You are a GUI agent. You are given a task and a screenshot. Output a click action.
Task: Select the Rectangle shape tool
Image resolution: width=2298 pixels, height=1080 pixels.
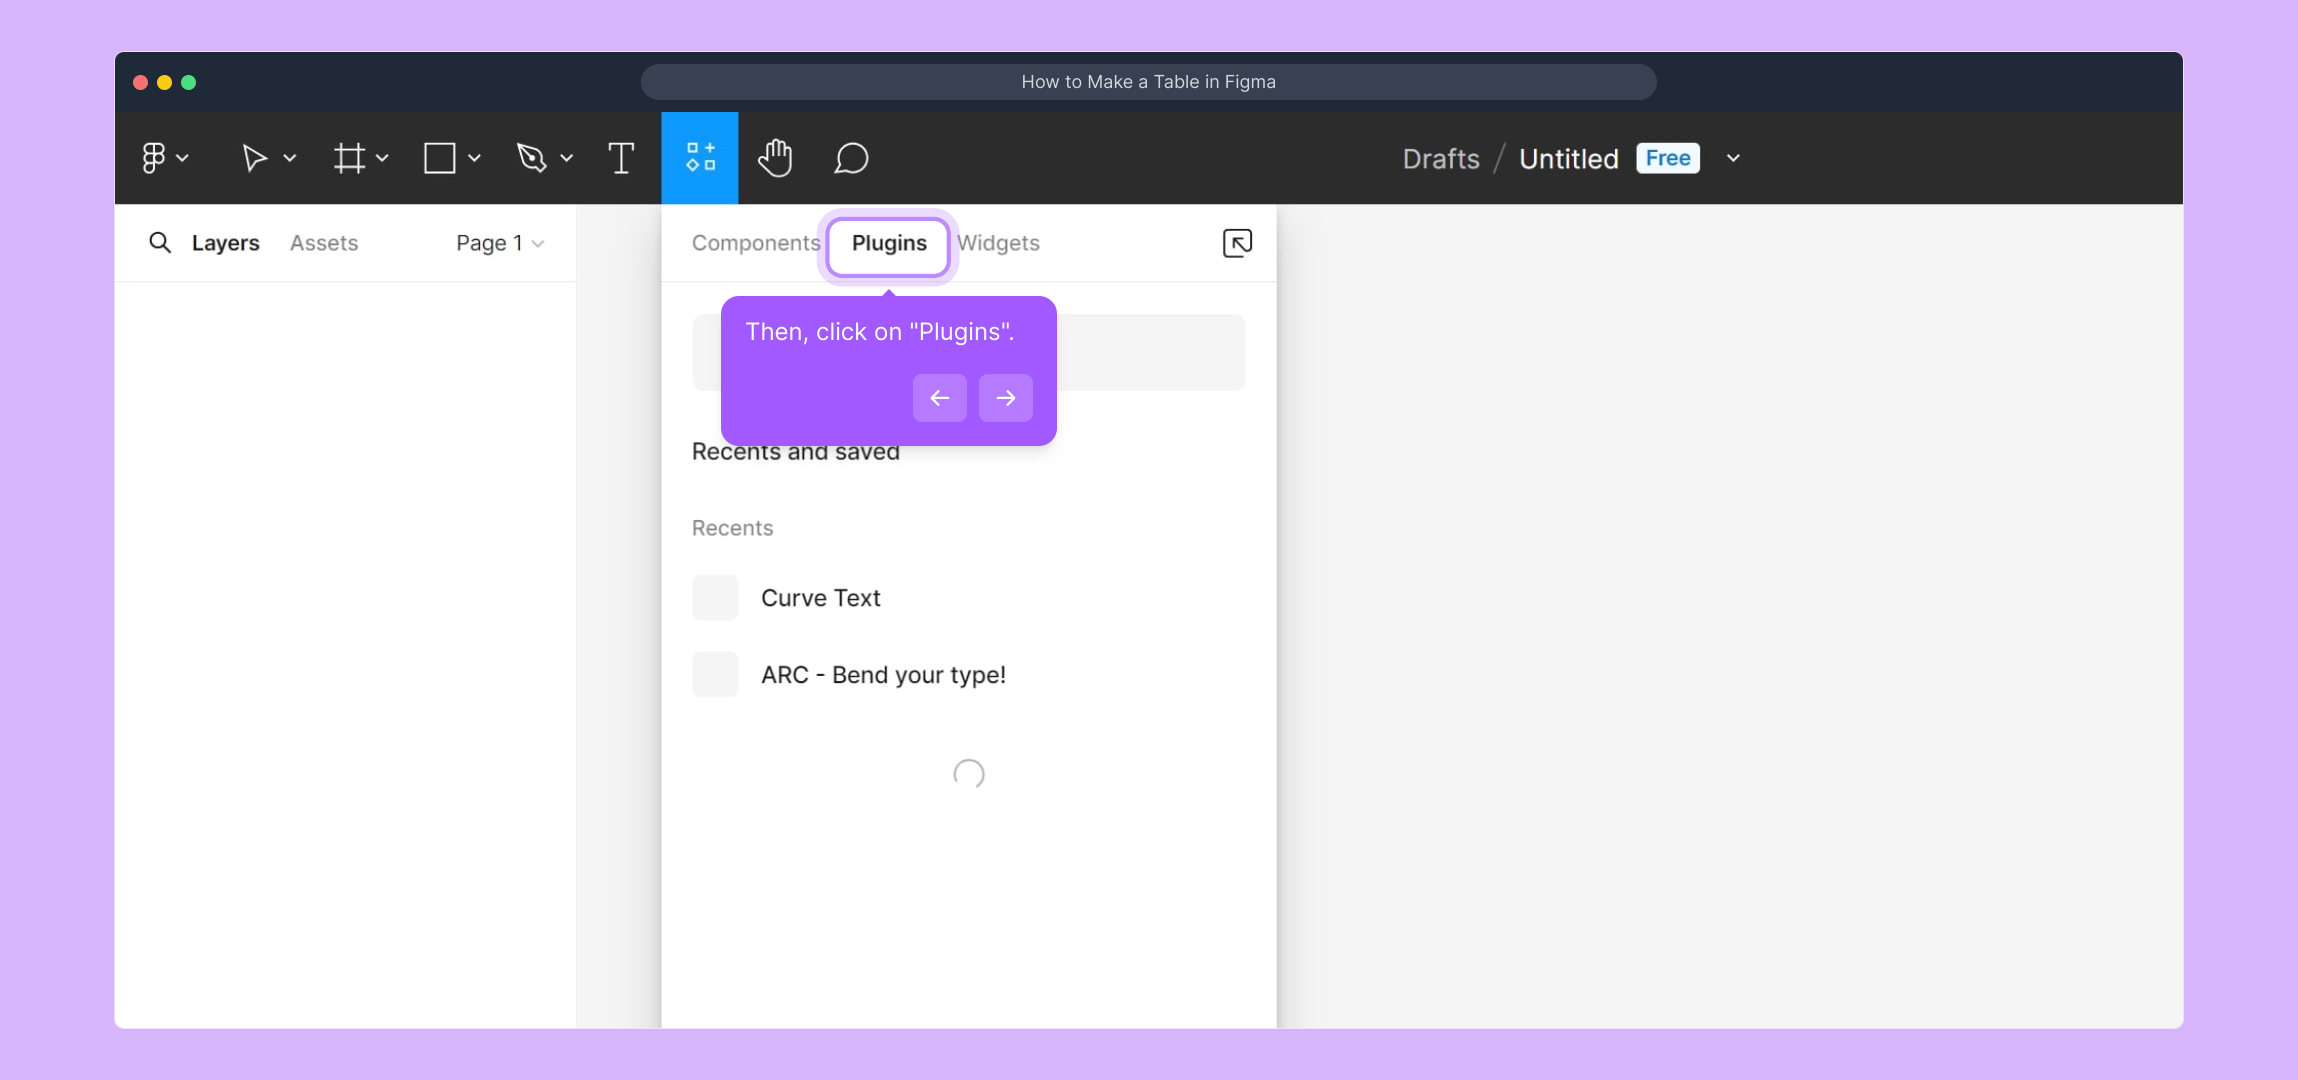[x=440, y=158]
